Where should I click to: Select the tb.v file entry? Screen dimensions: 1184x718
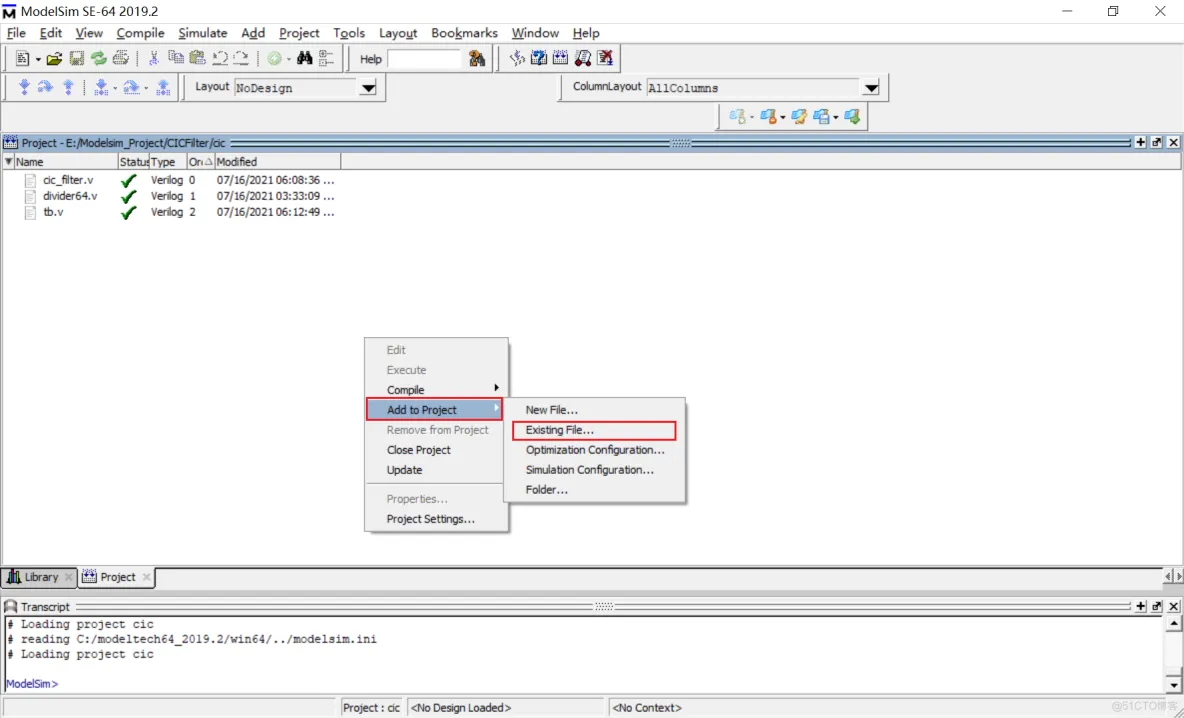click(53, 212)
